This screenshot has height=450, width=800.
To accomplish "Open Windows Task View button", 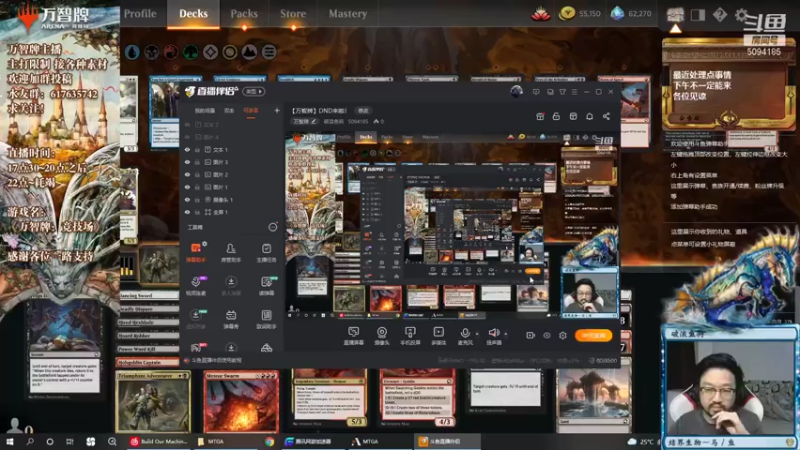I will (x=69, y=441).
